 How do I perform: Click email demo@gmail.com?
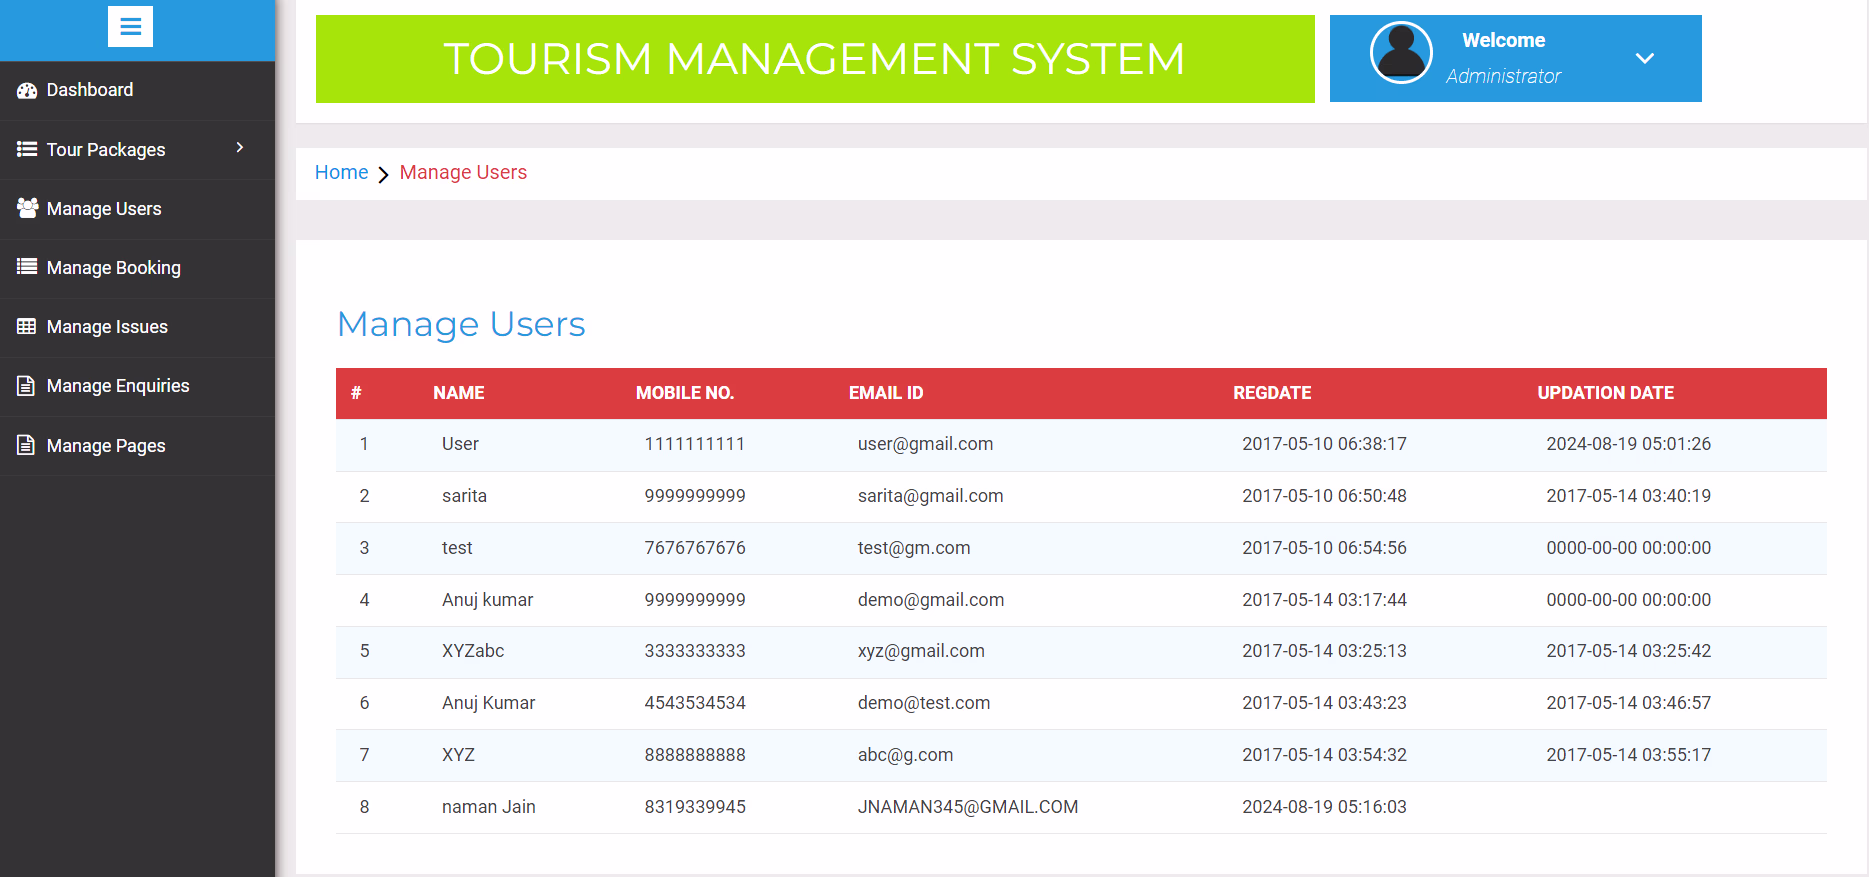tap(931, 600)
